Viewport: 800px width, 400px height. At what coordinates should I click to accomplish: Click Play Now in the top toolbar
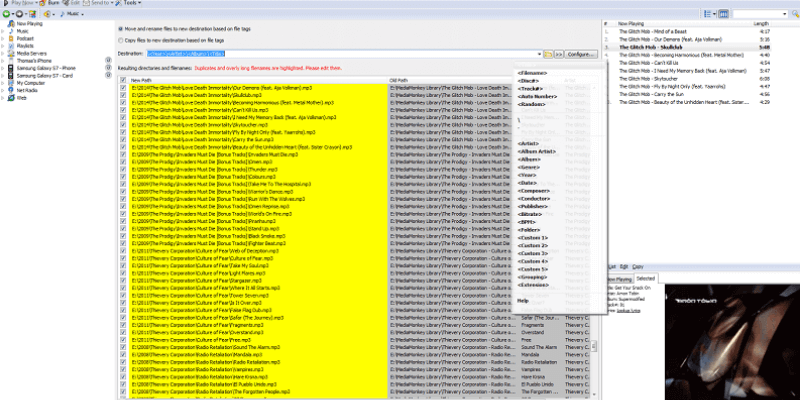coord(20,3)
